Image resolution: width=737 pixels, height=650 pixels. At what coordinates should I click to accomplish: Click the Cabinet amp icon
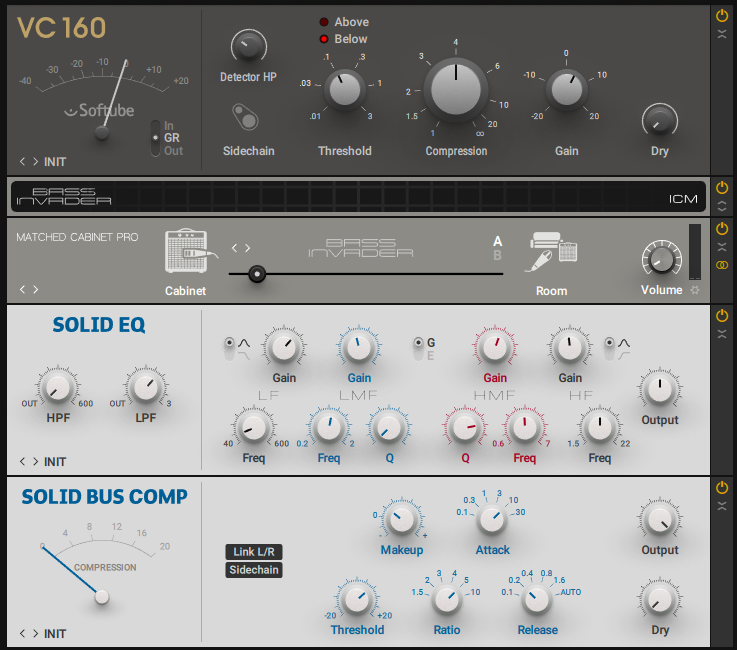pos(190,251)
